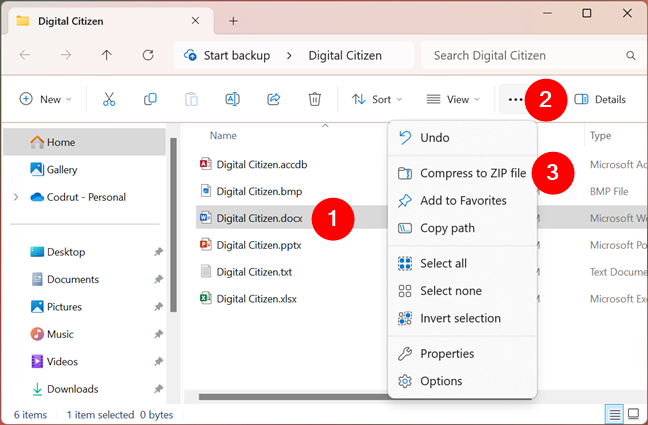Image resolution: width=648 pixels, height=425 pixels.
Task: Click pin icon next to Pictures
Action: click(158, 307)
